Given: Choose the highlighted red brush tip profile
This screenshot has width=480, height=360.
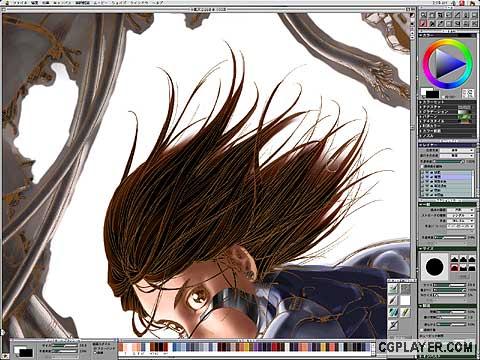Looking at the screenshot, I should click(454, 268).
